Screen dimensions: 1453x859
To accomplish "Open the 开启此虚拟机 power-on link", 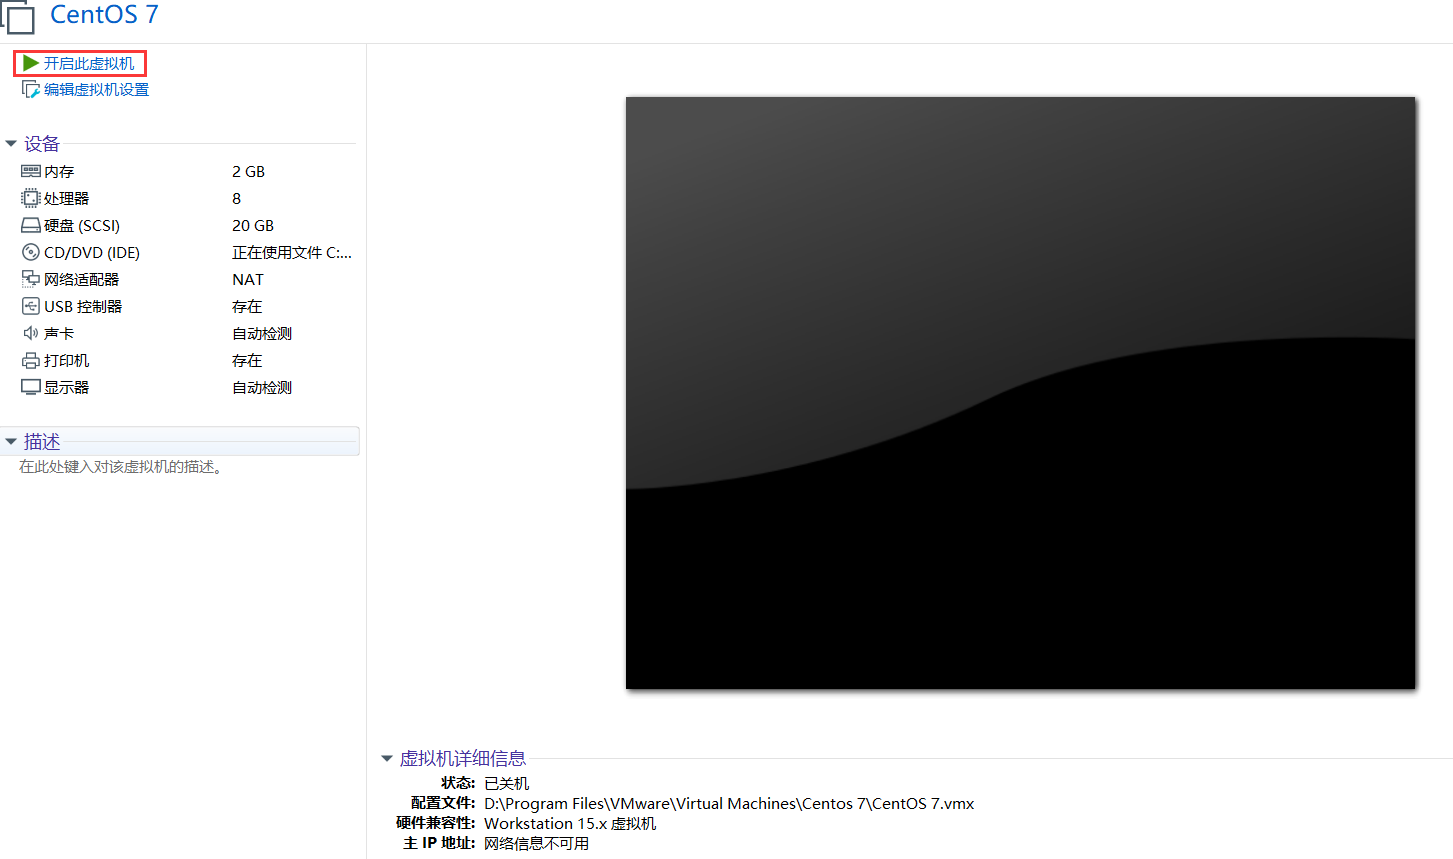I will pyautogui.click(x=89, y=63).
